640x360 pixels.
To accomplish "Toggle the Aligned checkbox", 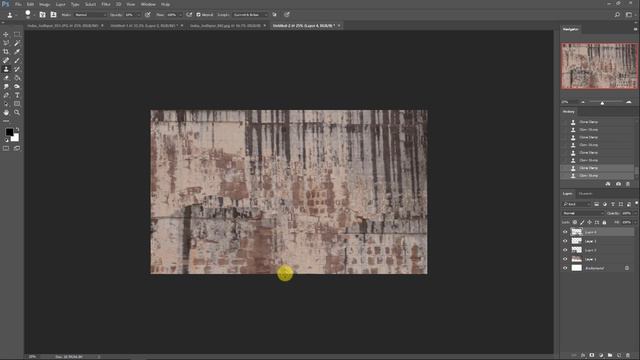I will tap(198, 15).
